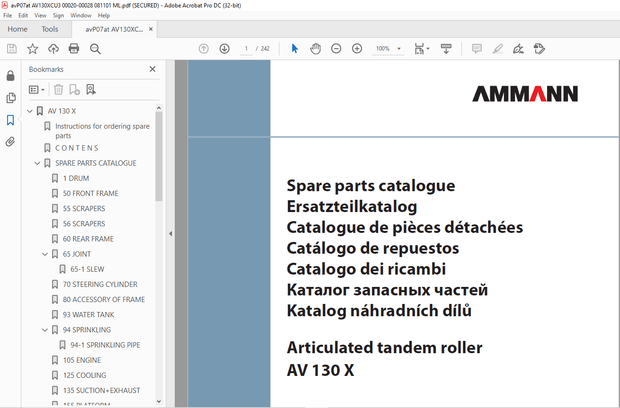Jump to Instructions for ordering spare parts
The height and width of the screenshot is (408, 620).
(102, 131)
